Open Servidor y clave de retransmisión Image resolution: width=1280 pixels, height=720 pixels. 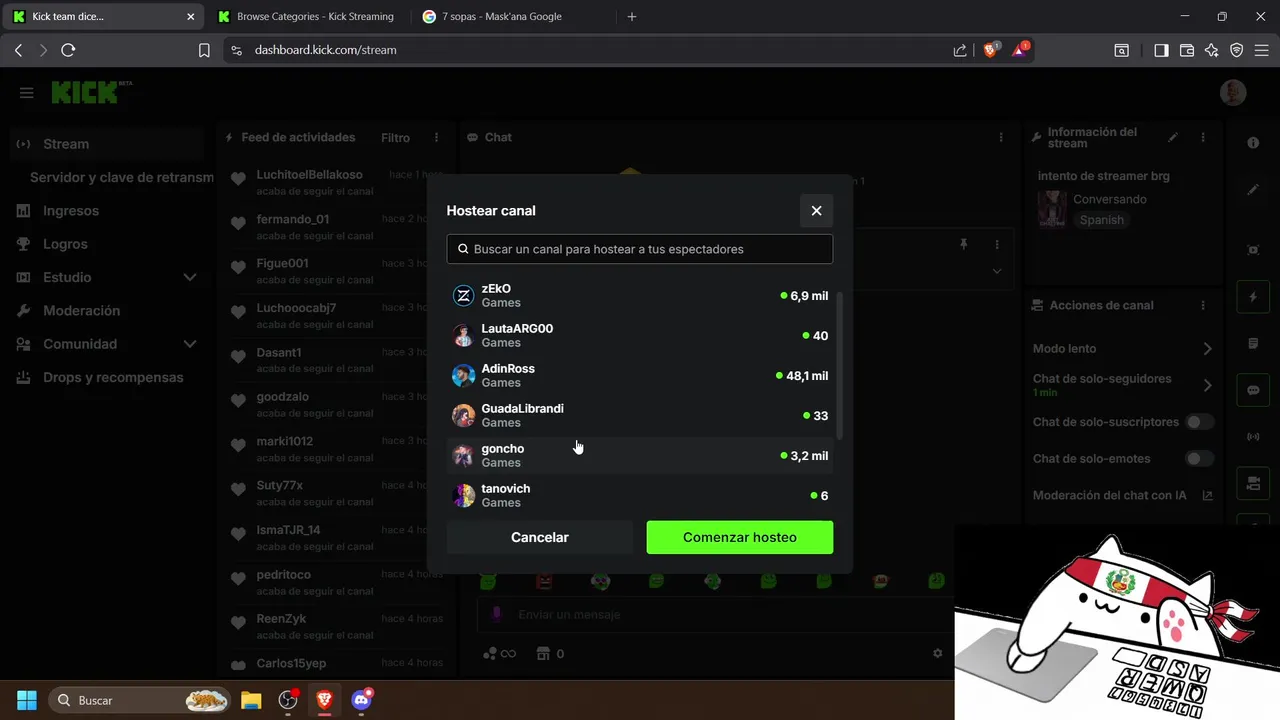tap(121, 177)
